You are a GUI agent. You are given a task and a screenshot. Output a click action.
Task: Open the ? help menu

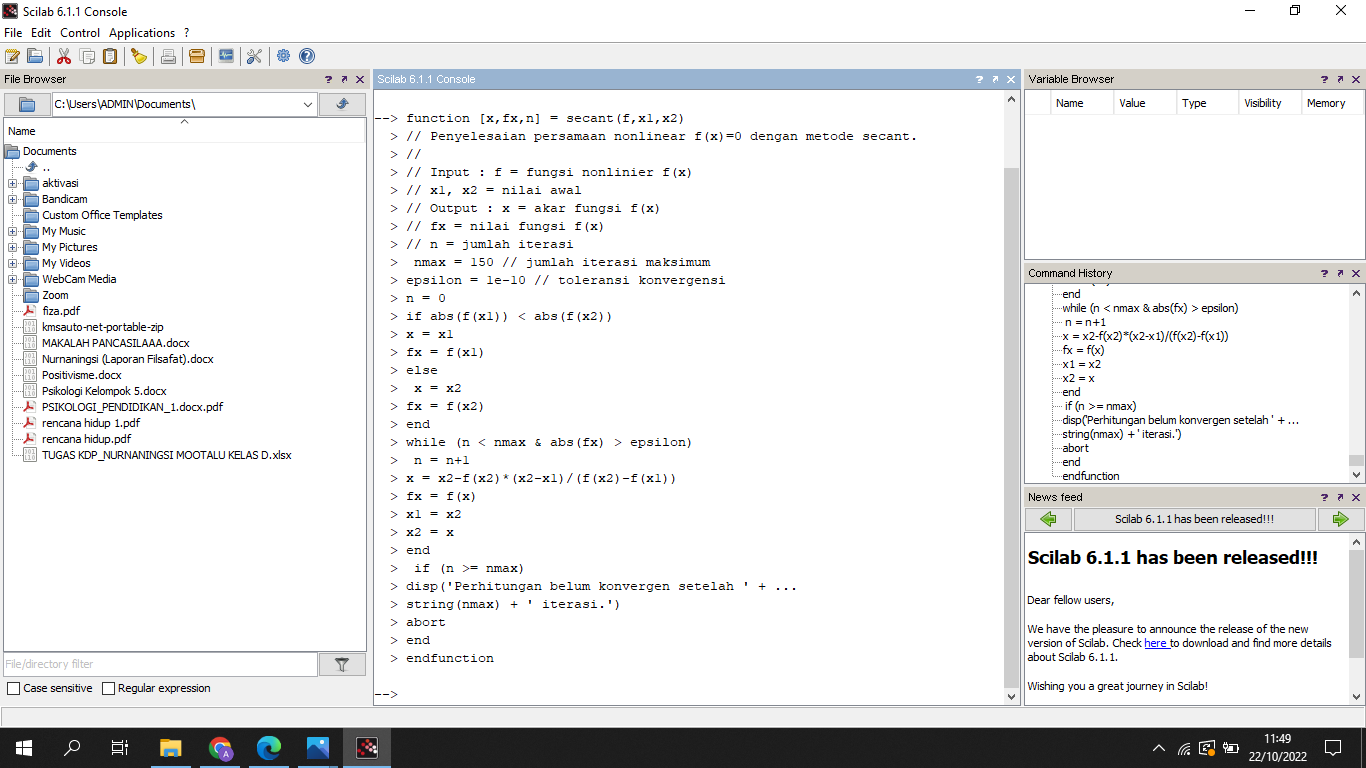[x=186, y=33]
